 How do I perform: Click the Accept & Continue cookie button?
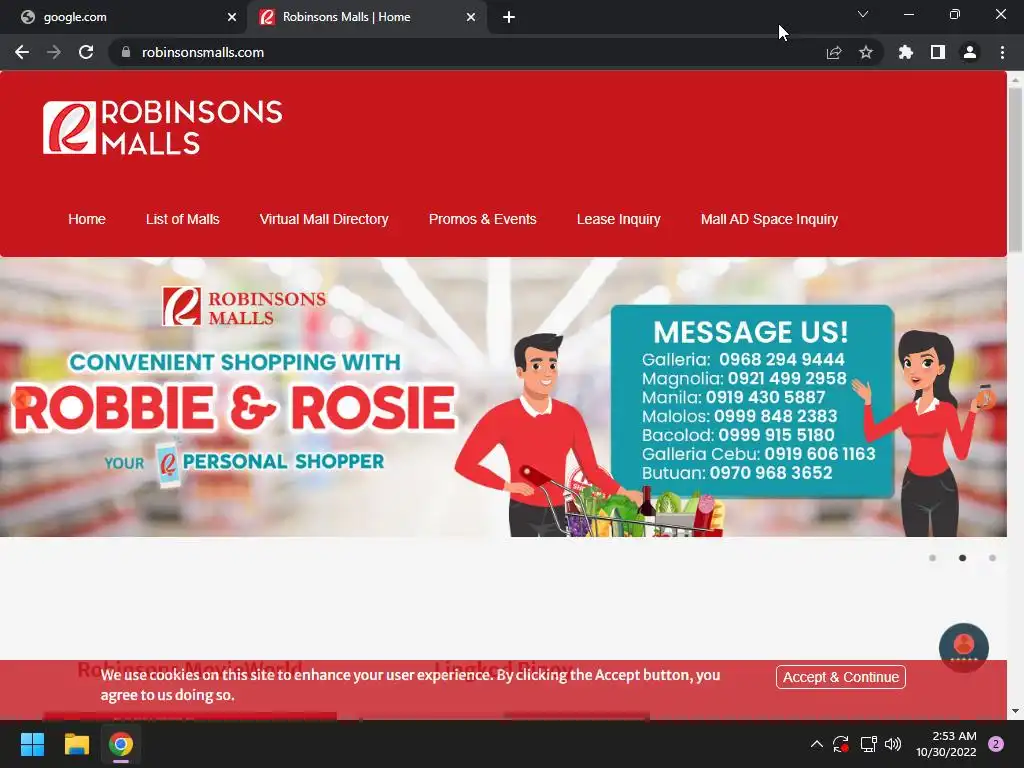[840, 677]
